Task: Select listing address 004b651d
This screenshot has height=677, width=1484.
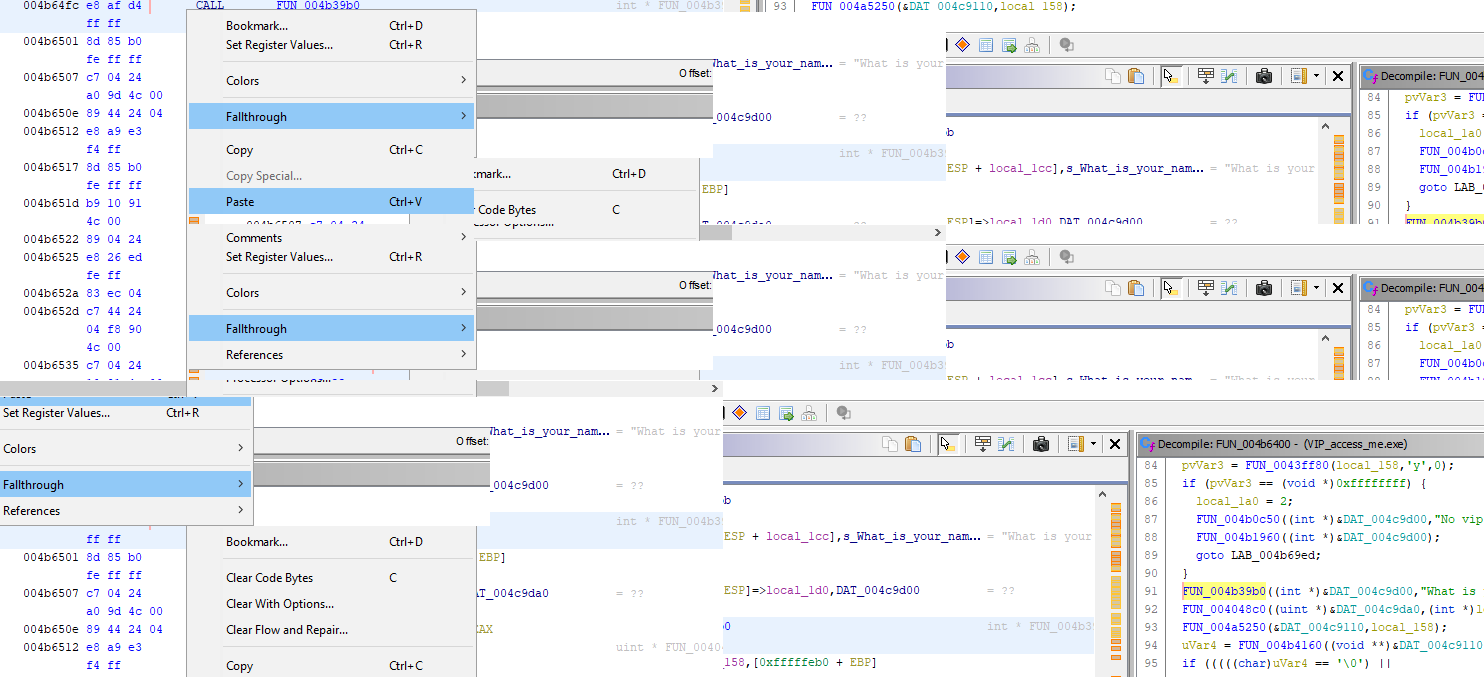Action: coord(49,203)
